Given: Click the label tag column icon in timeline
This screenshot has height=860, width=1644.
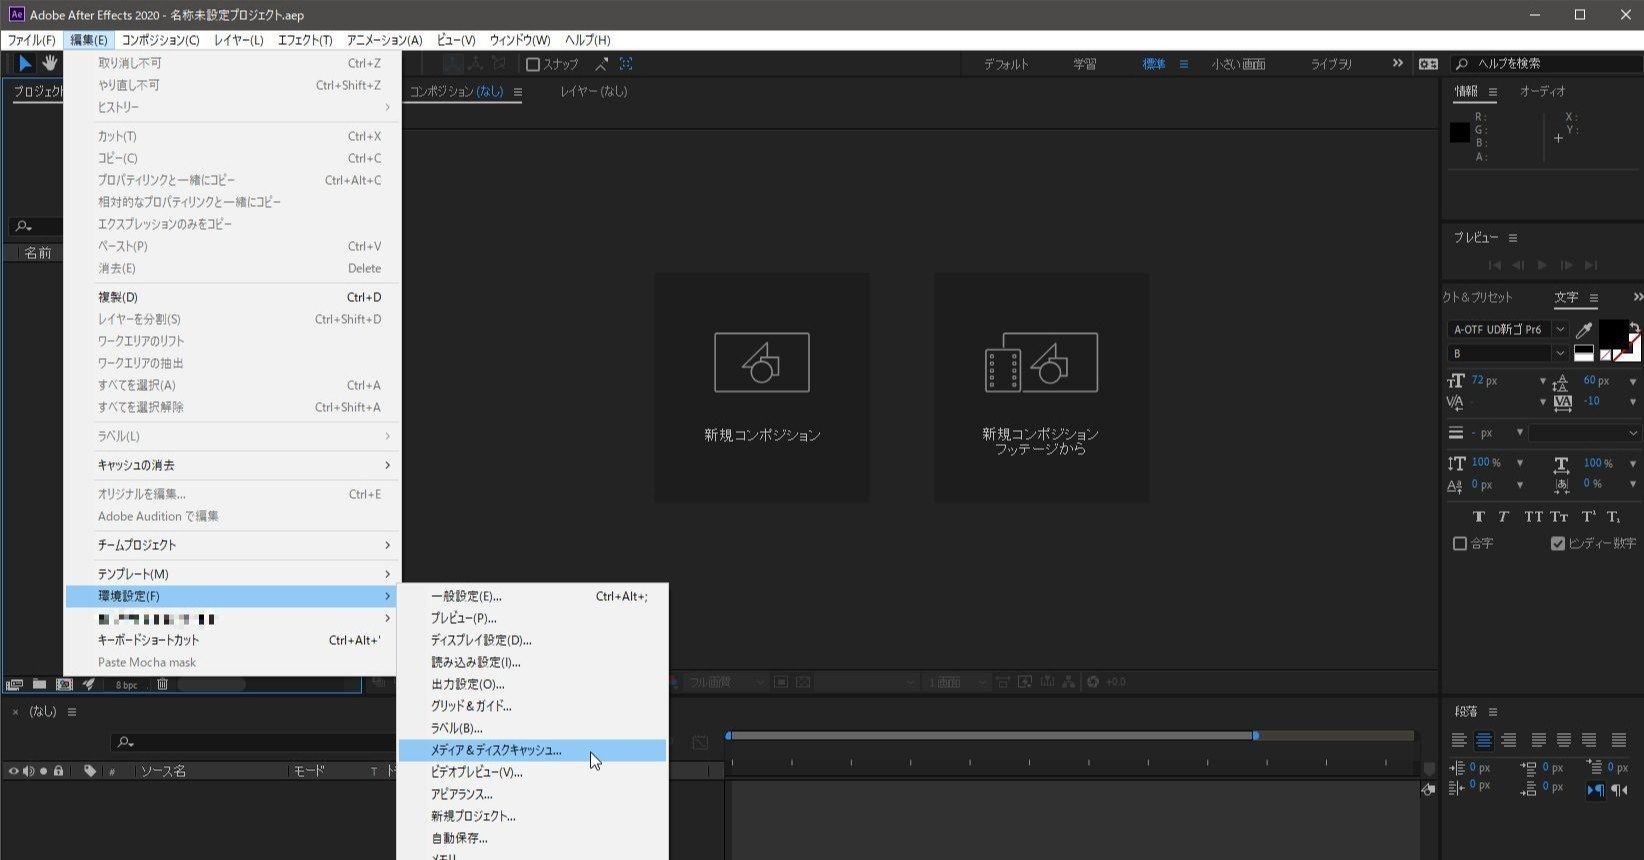Looking at the screenshot, I should click(x=90, y=771).
